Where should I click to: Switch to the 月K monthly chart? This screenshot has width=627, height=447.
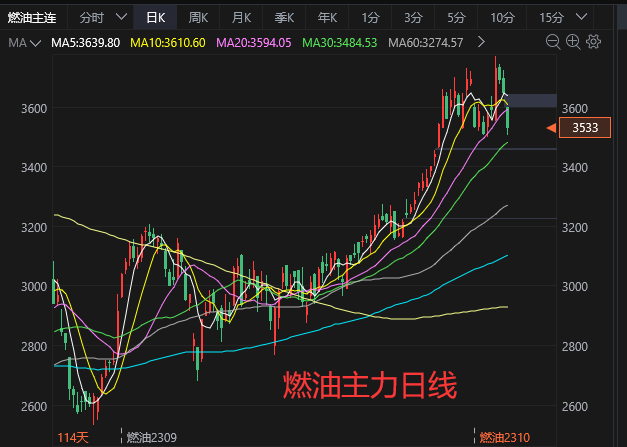[242, 18]
